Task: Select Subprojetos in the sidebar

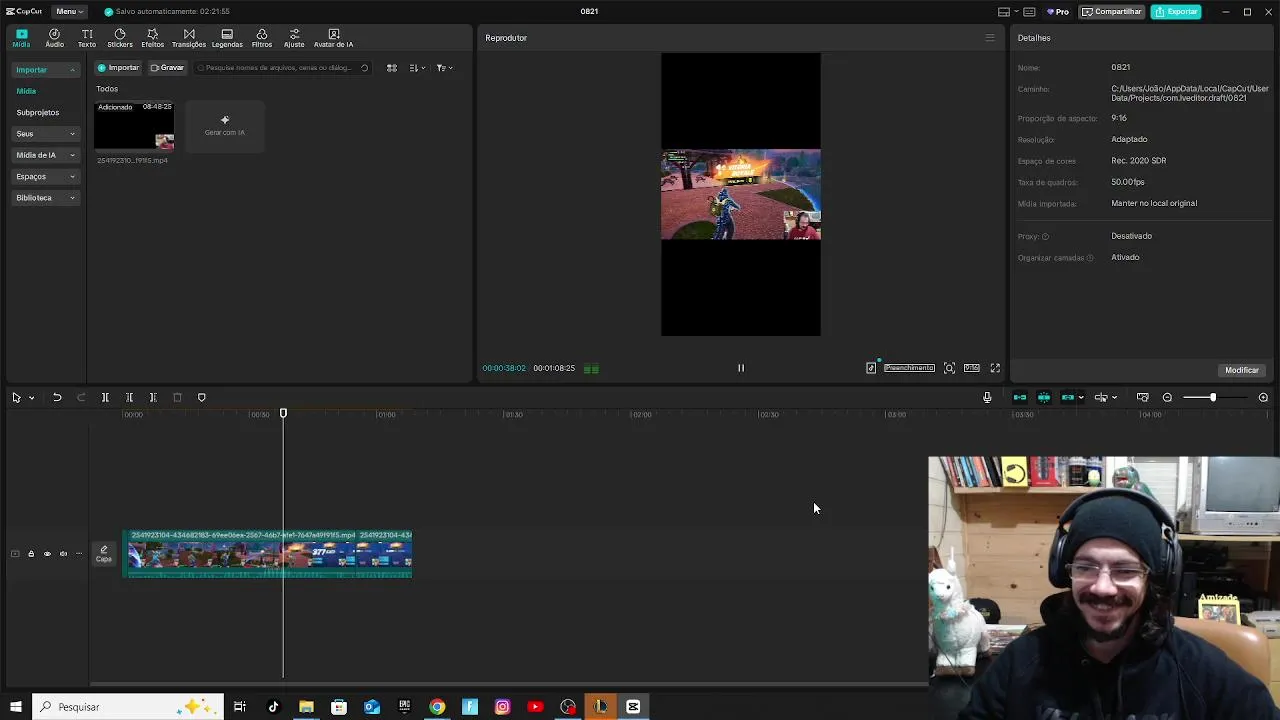Action: point(38,112)
